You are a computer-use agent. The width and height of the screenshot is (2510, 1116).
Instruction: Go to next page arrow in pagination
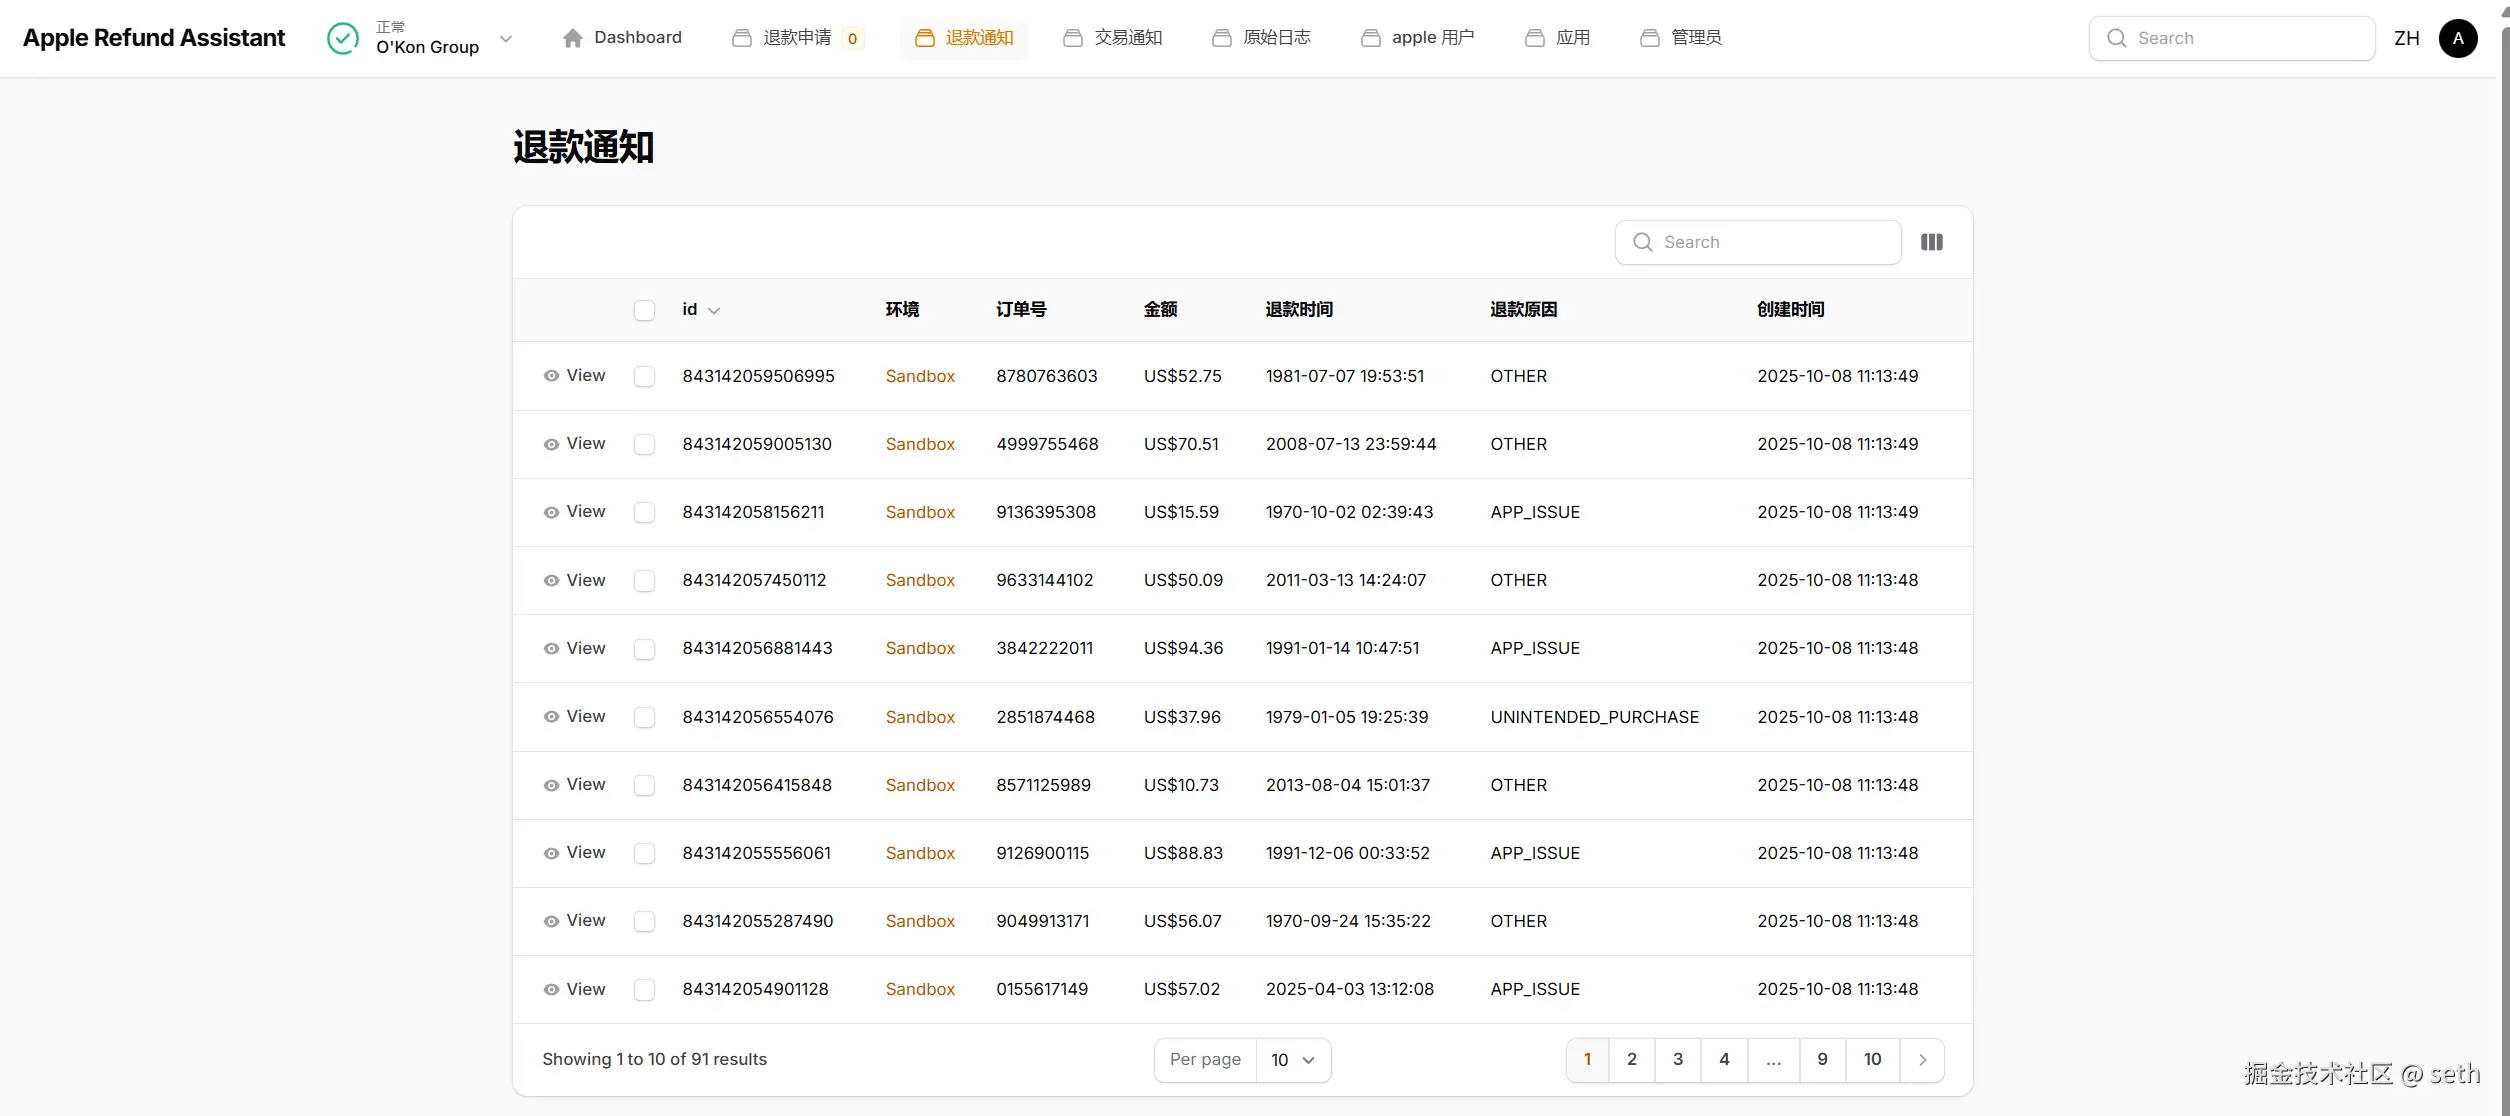pos(1921,1060)
